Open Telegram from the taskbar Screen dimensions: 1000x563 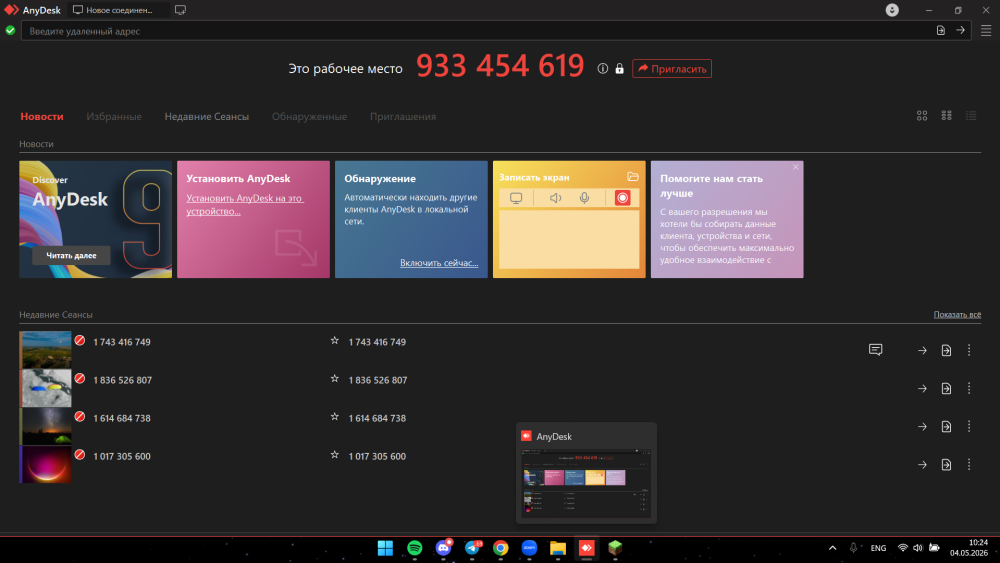click(x=472, y=548)
